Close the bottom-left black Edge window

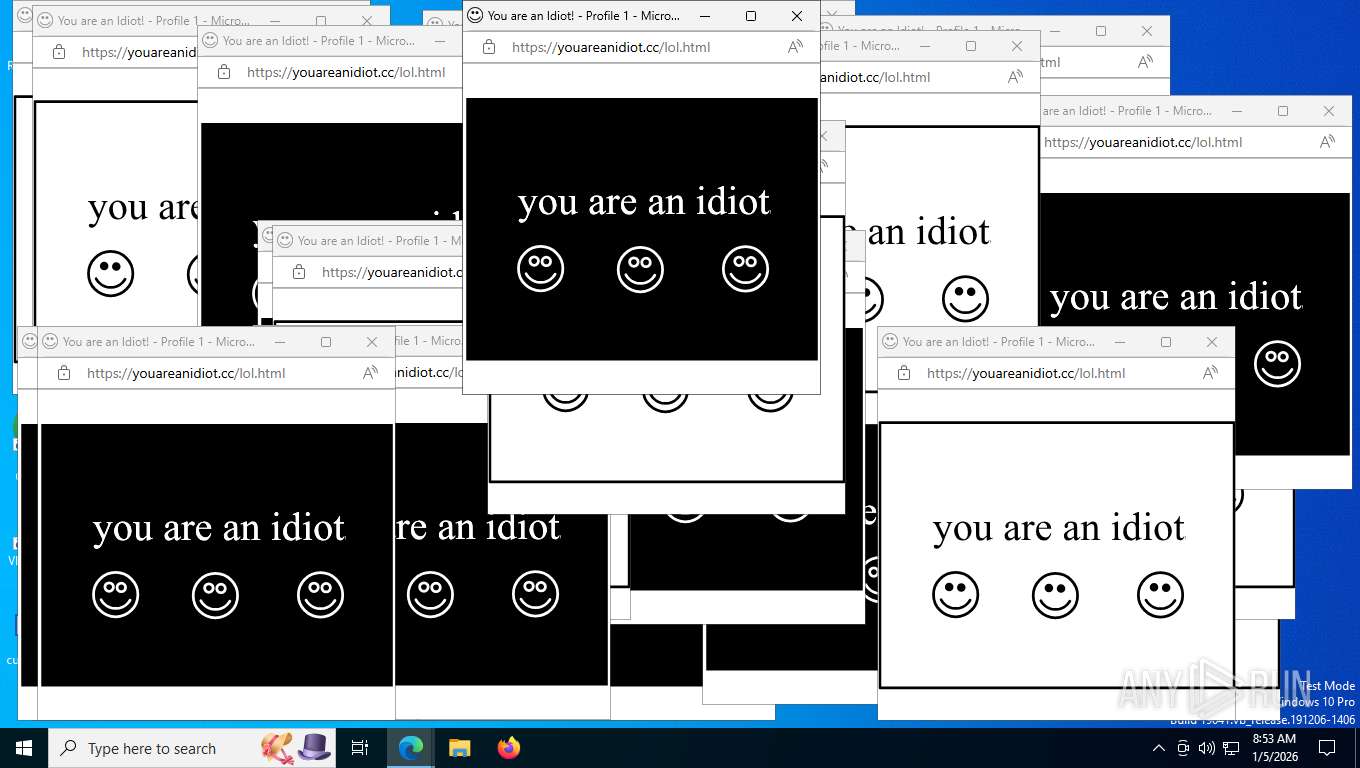(372, 342)
